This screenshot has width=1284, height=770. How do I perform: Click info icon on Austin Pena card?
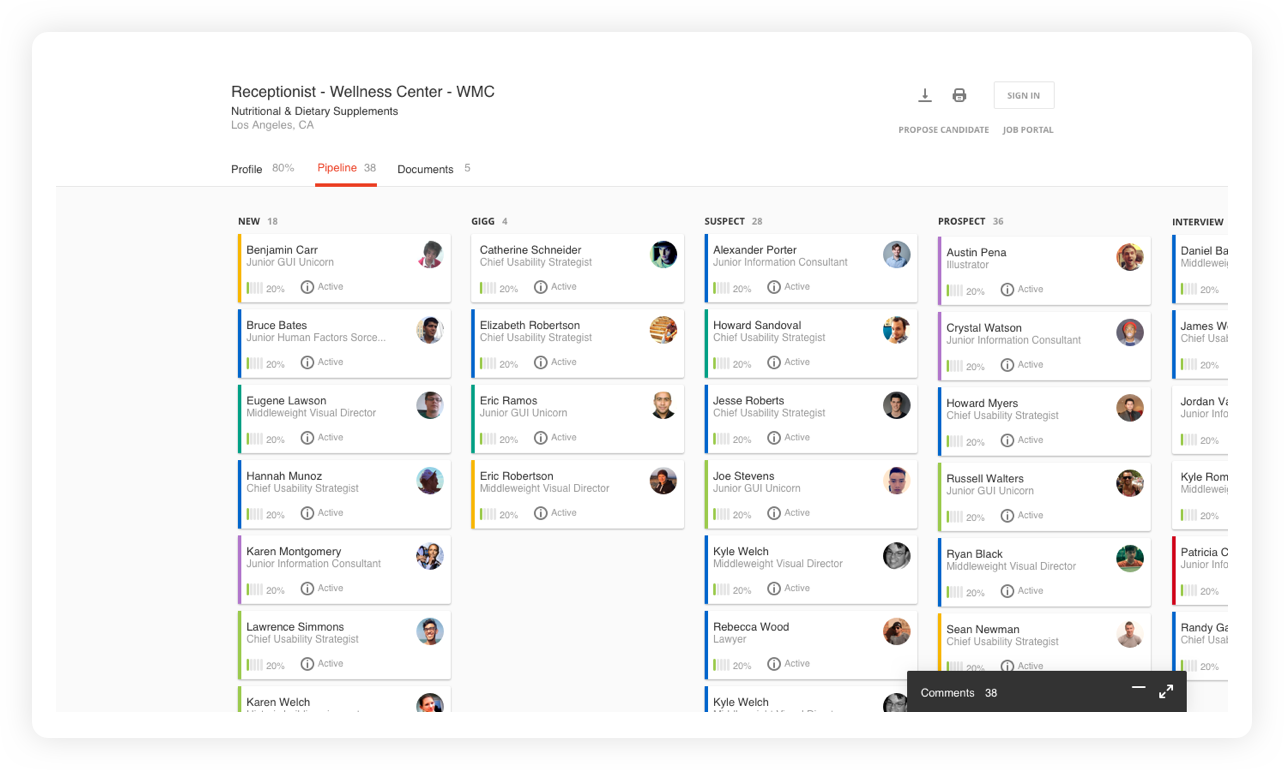tap(1007, 290)
